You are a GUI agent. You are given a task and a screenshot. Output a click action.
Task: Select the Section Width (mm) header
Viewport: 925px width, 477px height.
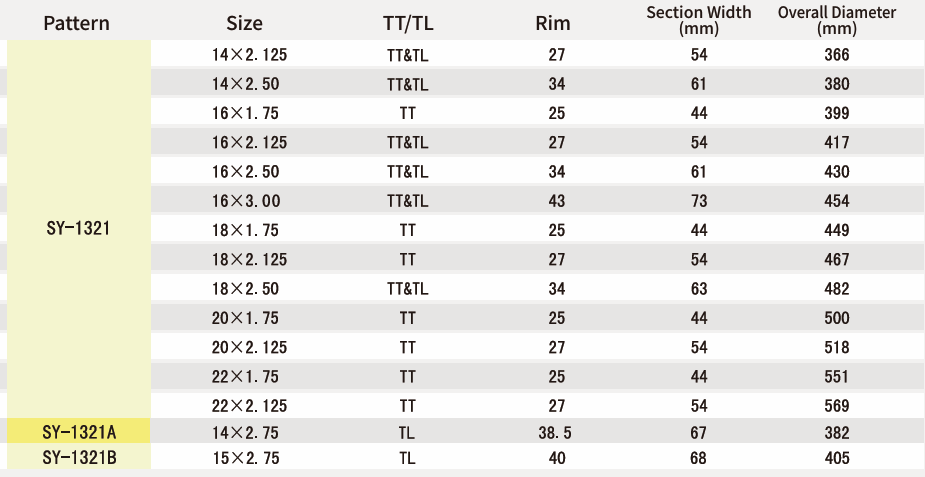point(698,21)
